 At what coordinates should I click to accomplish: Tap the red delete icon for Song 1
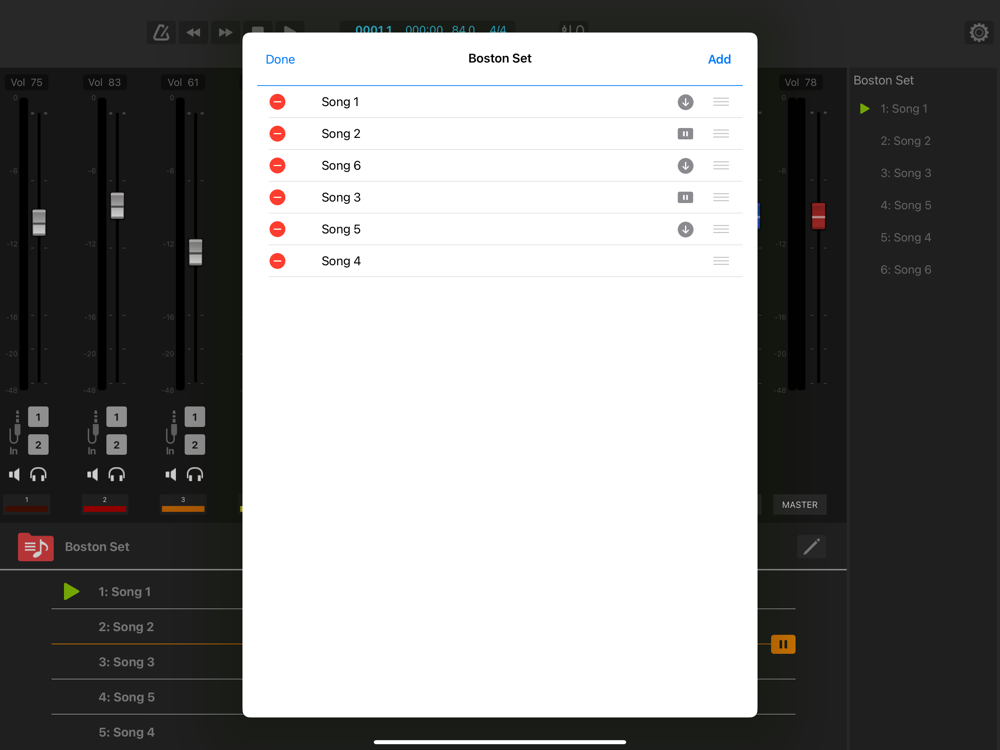pyautogui.click(x=278, y=102)
